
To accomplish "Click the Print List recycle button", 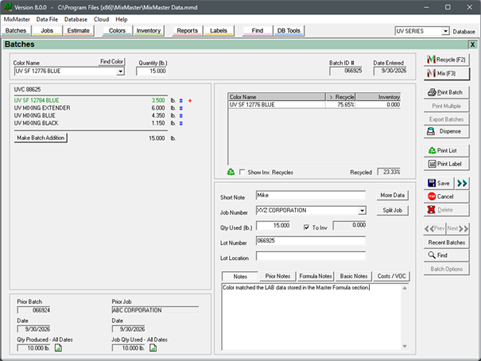I will pyautogui.click(x=447, y=151).
